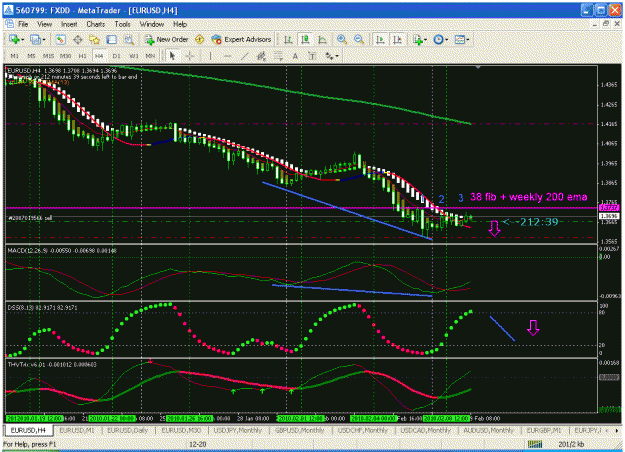This screenshot has width=625, height=452.
Task: Select the text label T tool
Action: 312,56
